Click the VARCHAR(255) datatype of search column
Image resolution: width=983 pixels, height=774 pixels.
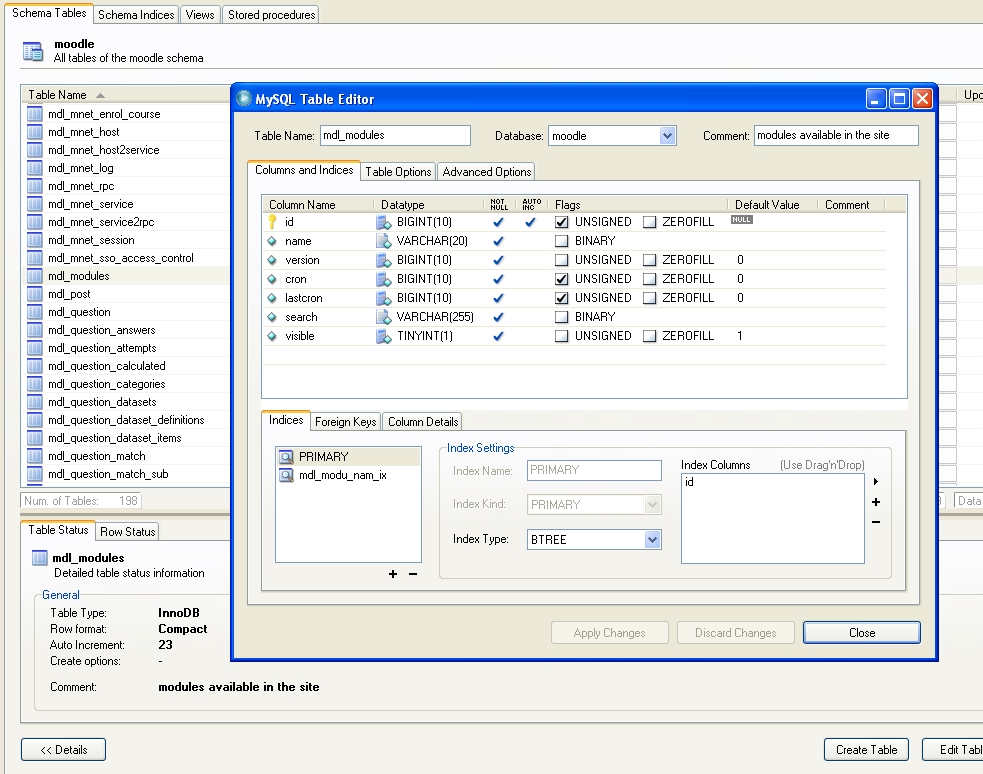coord(434,317)
